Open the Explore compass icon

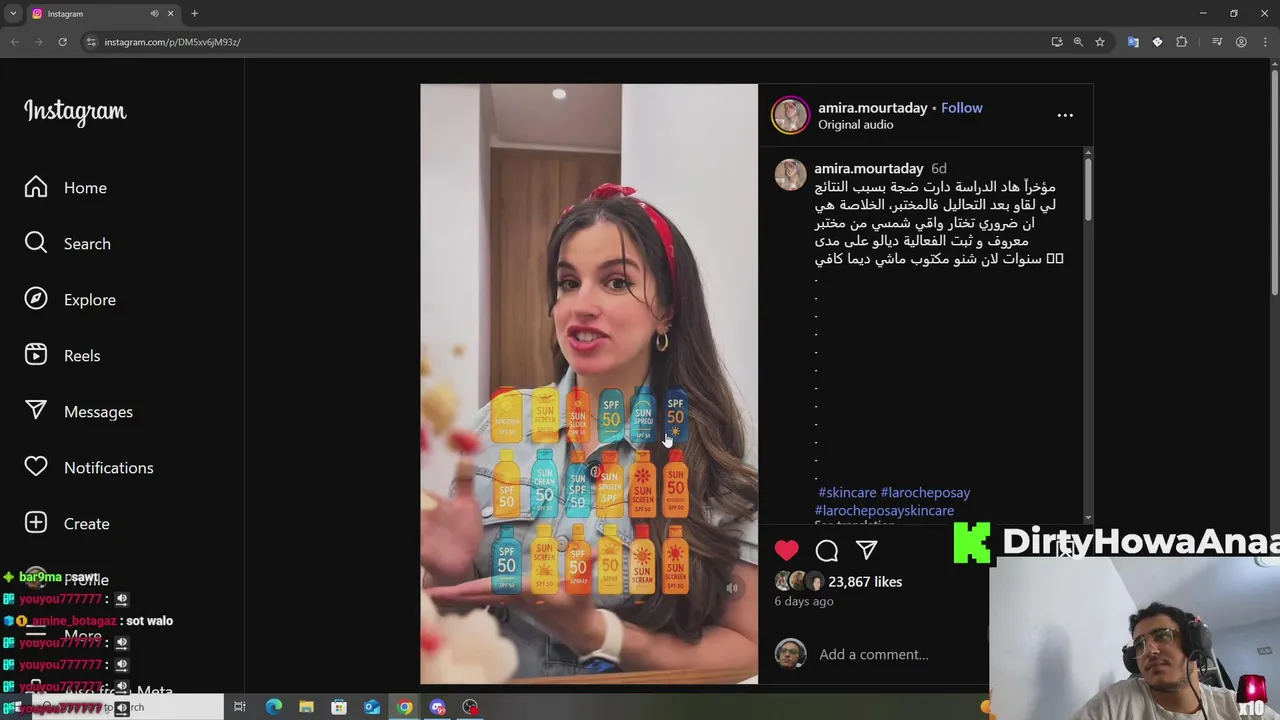pyautogui.click(x=36, y=300)
